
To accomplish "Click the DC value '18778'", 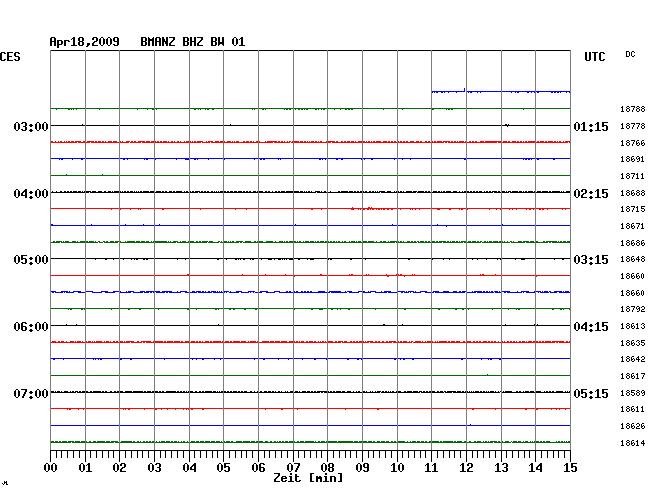I will (633, 126).
